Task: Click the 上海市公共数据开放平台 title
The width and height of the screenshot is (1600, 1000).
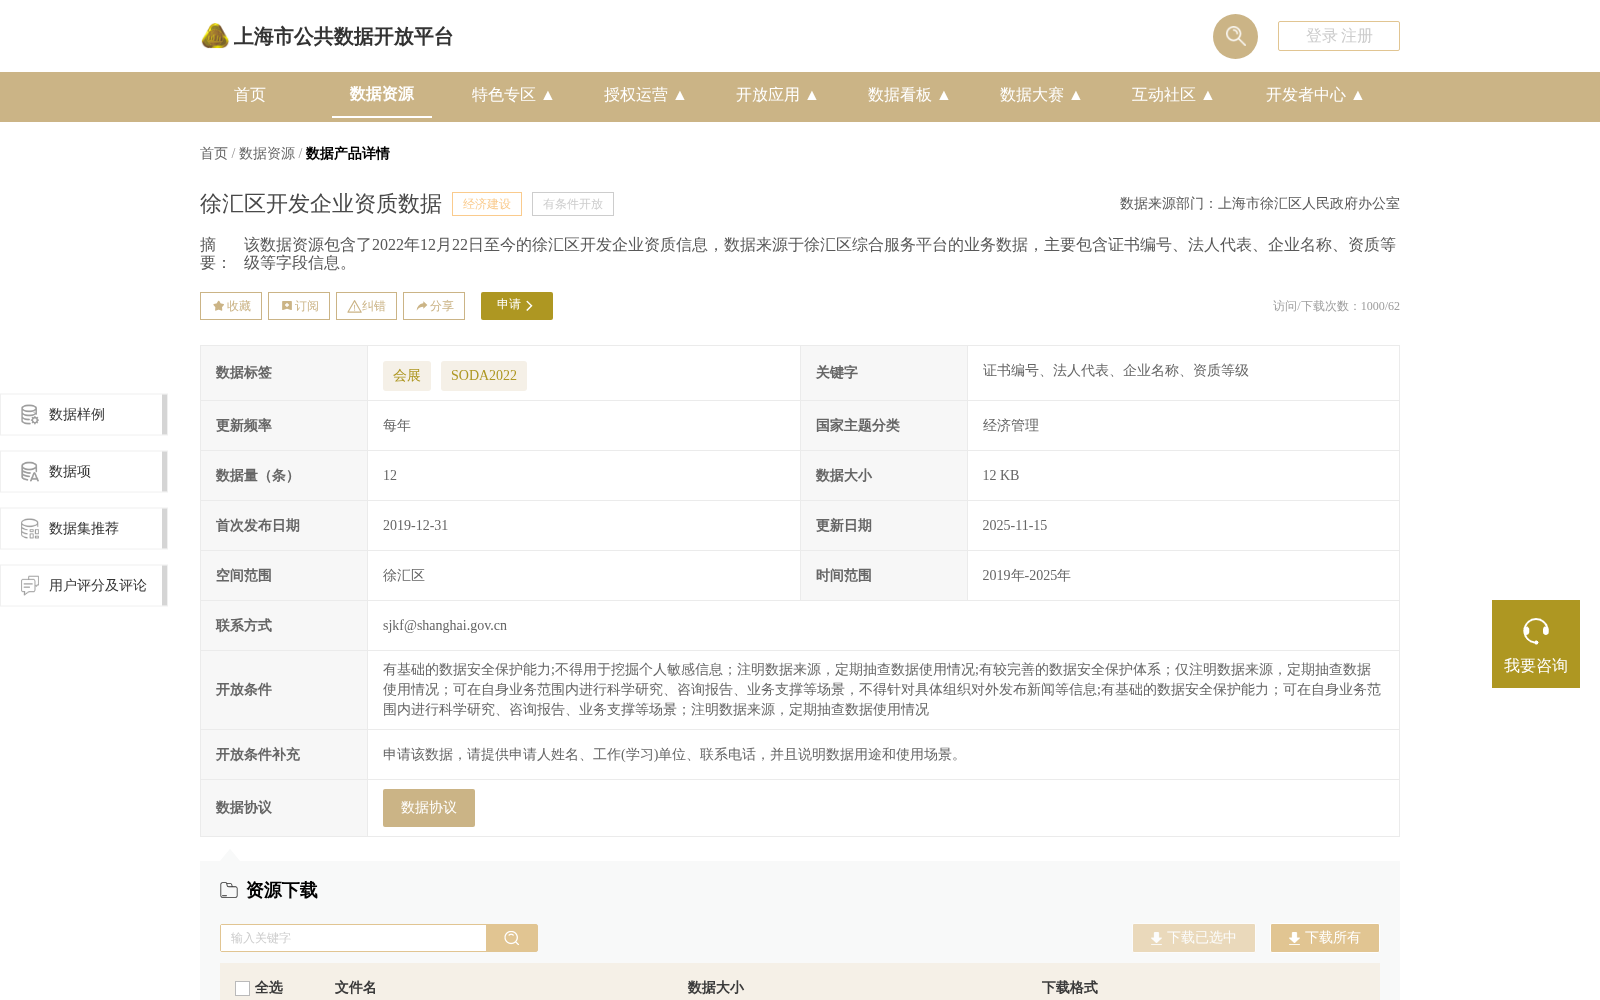Action: (343, 37)
